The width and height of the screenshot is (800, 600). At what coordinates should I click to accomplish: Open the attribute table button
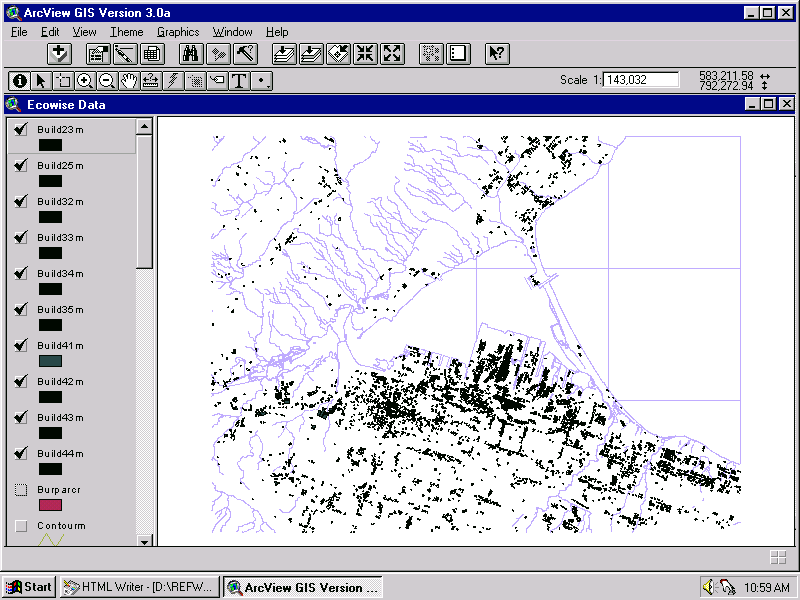[152, 54]
